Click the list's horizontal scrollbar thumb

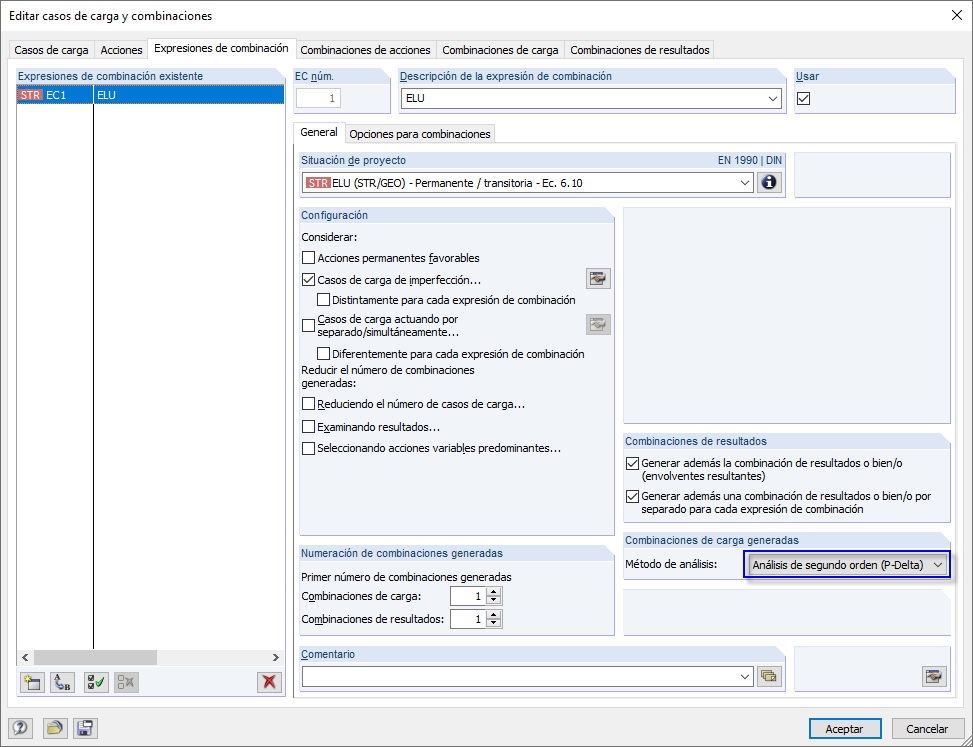pyautogui.click(x=96, y=657)
